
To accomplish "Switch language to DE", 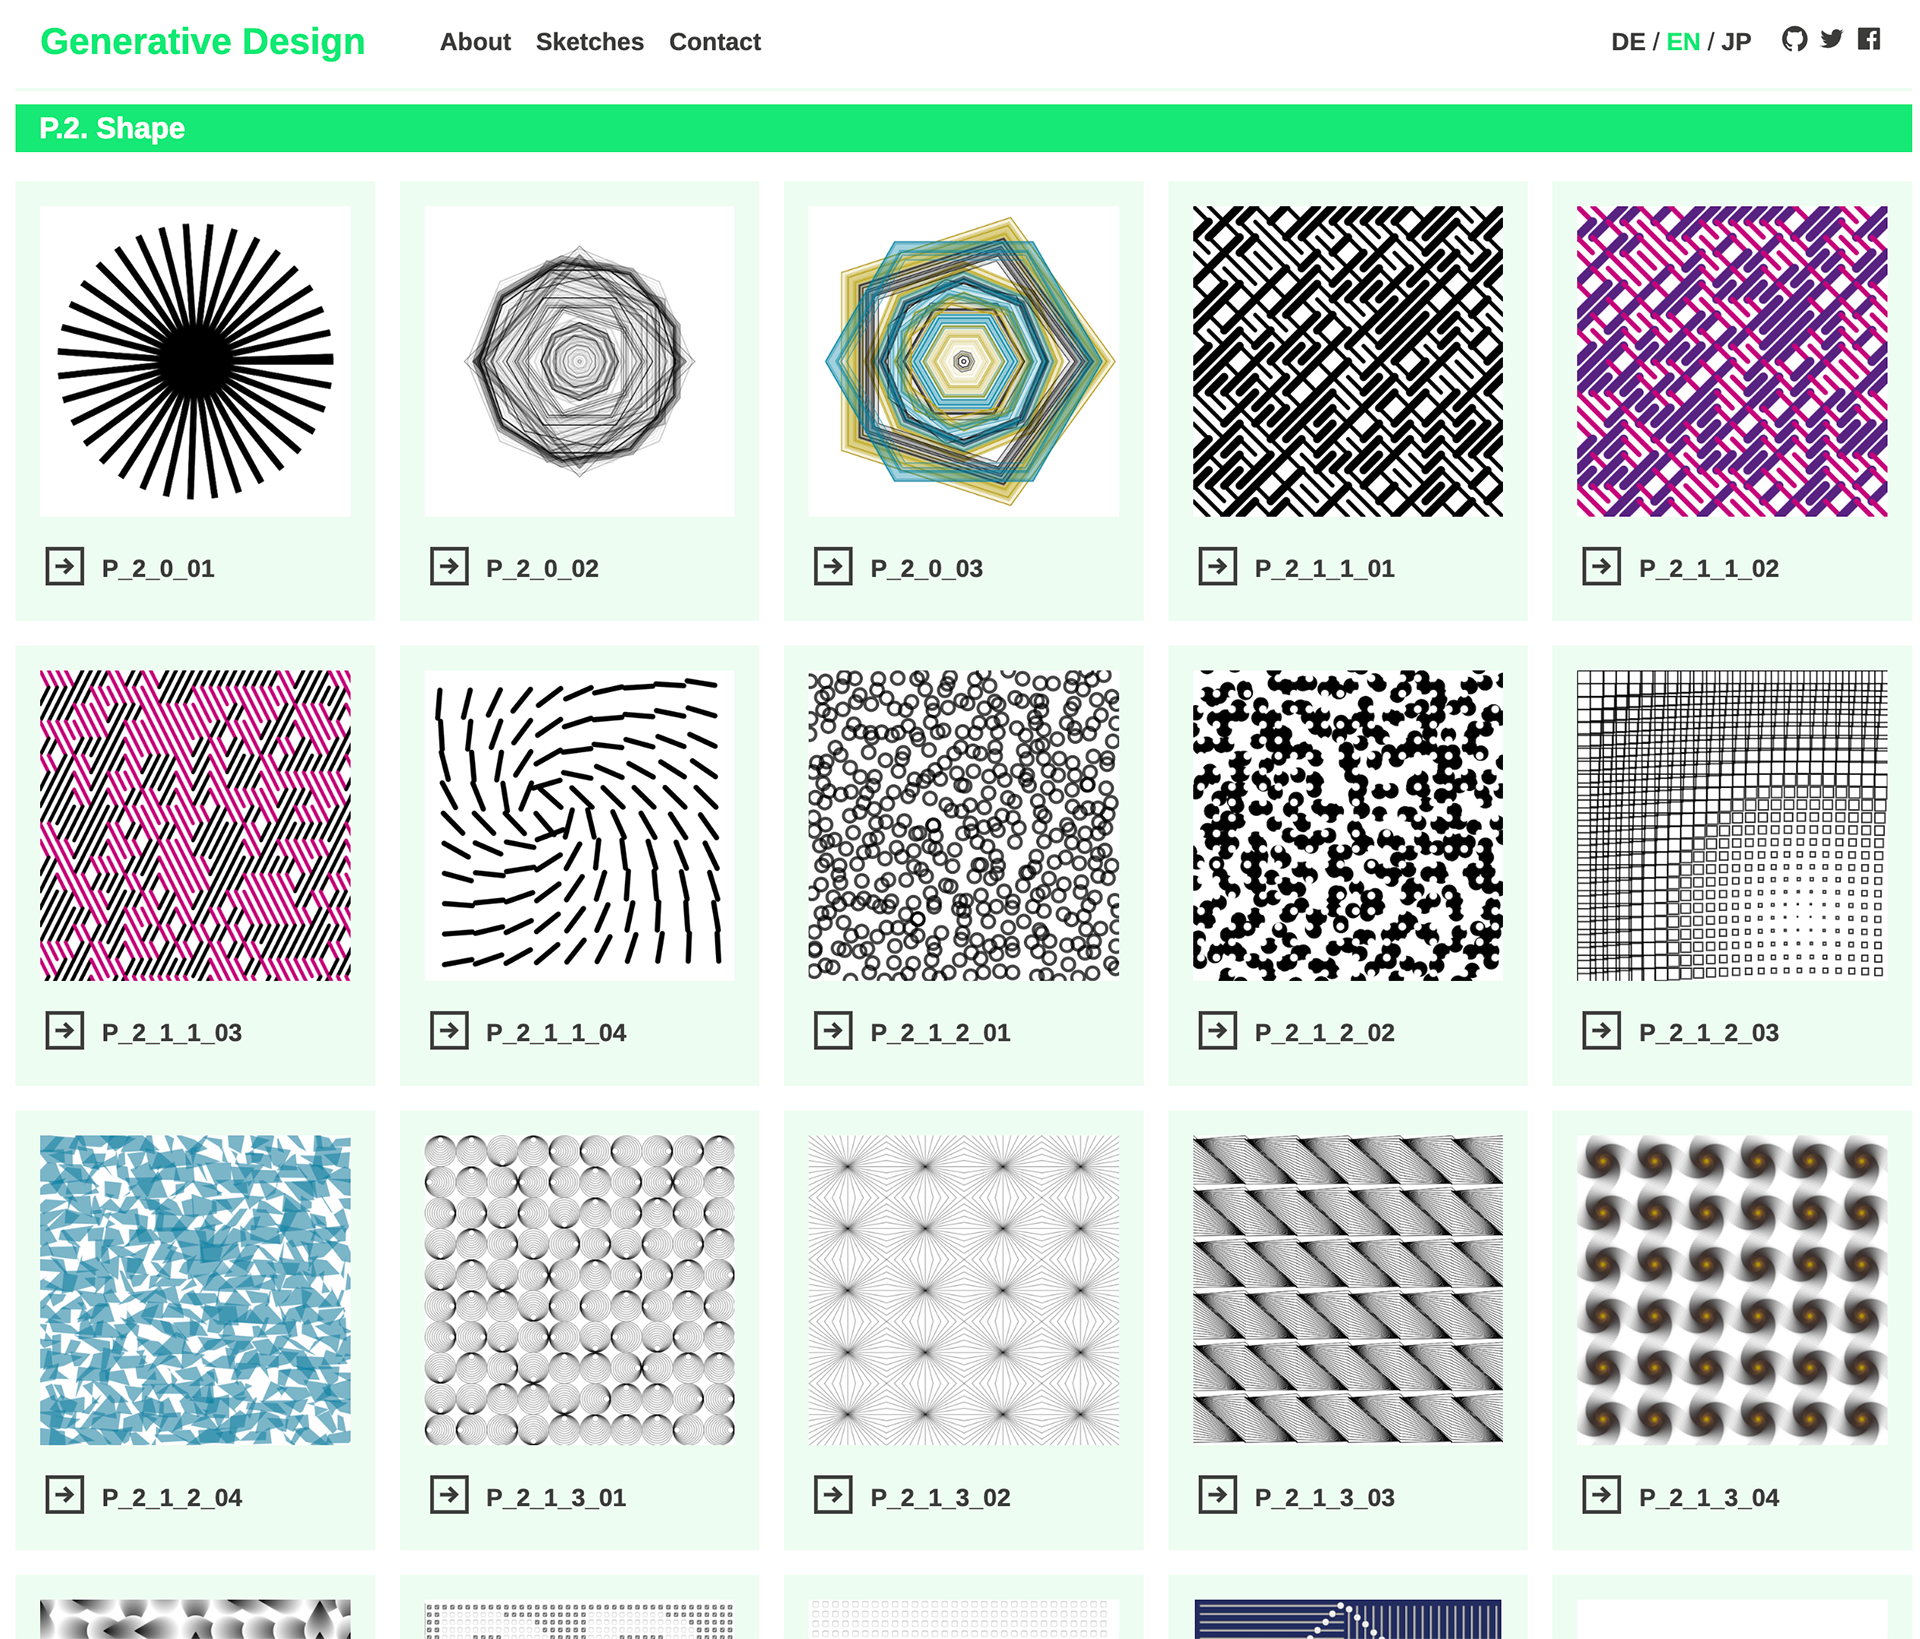I will click(1628, 42).
